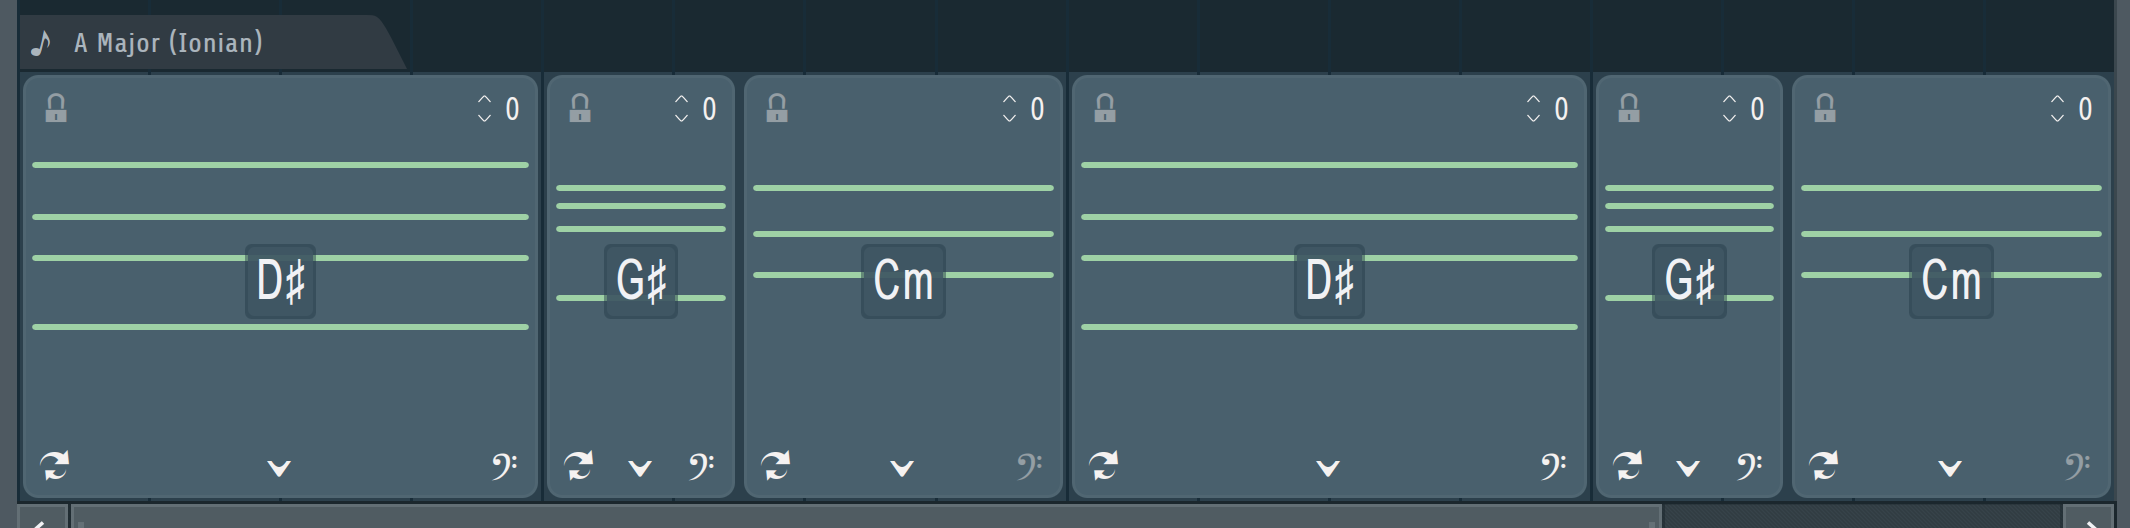This screenshot has width=2130, height=528.
Task: Toggle bass clef on first Cm chord
Action: [x=1029, y=465]
